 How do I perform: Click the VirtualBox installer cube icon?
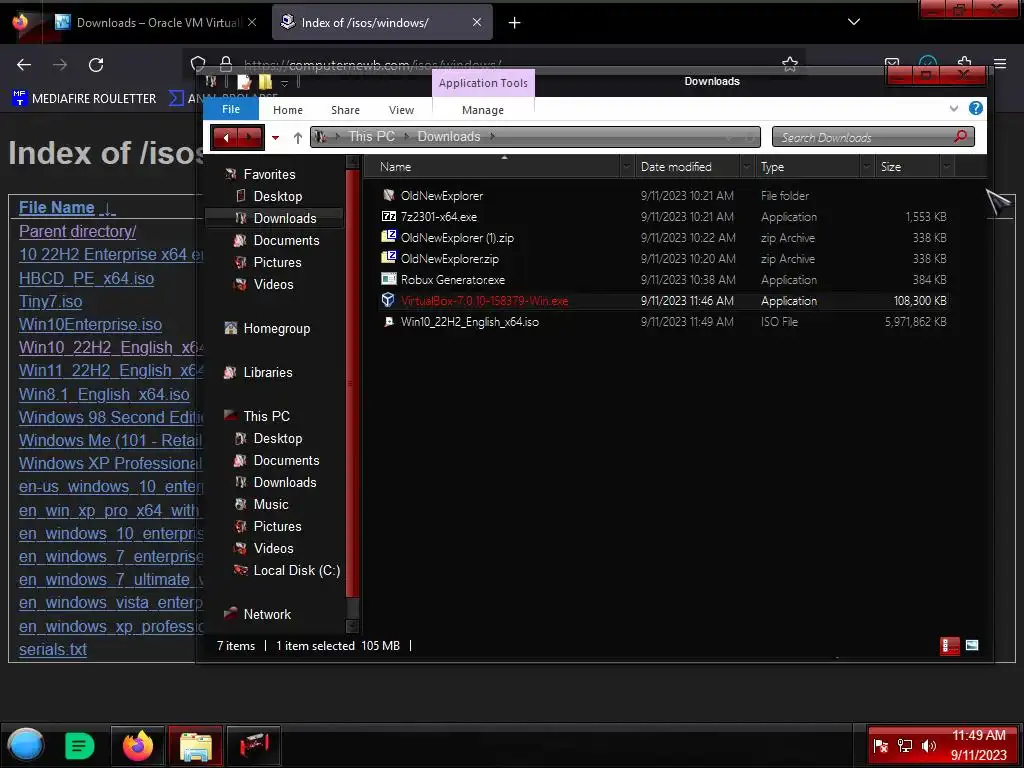[x=389, y=300]
